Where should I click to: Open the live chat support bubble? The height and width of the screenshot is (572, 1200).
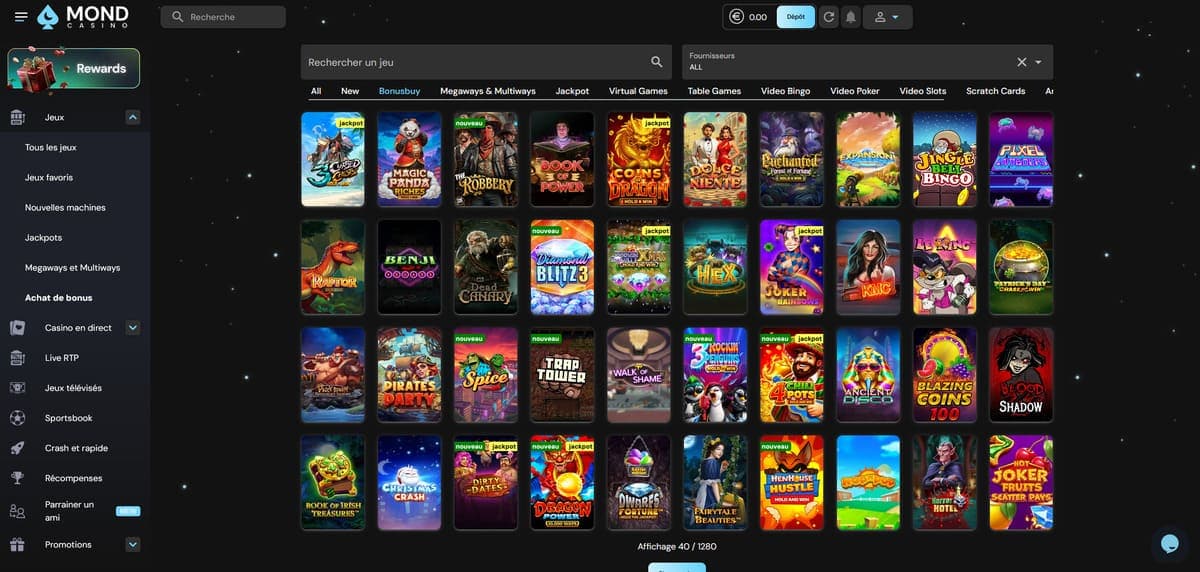[x=1168, y=542]
